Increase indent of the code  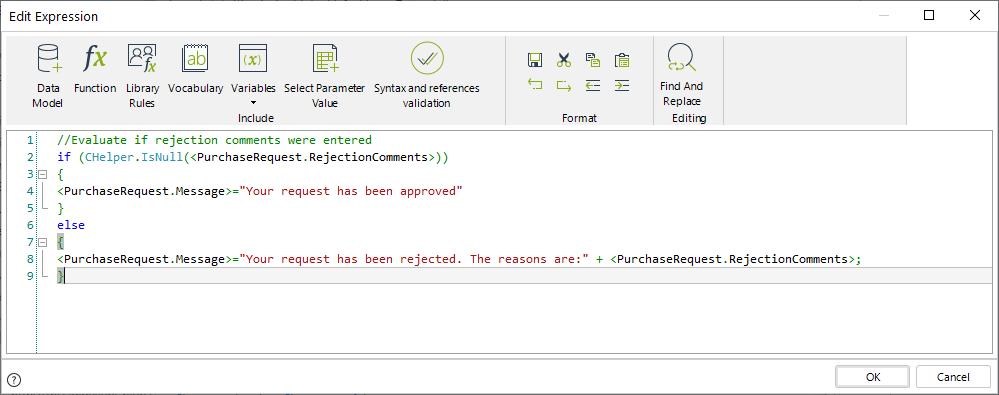[x=622, y=85]
